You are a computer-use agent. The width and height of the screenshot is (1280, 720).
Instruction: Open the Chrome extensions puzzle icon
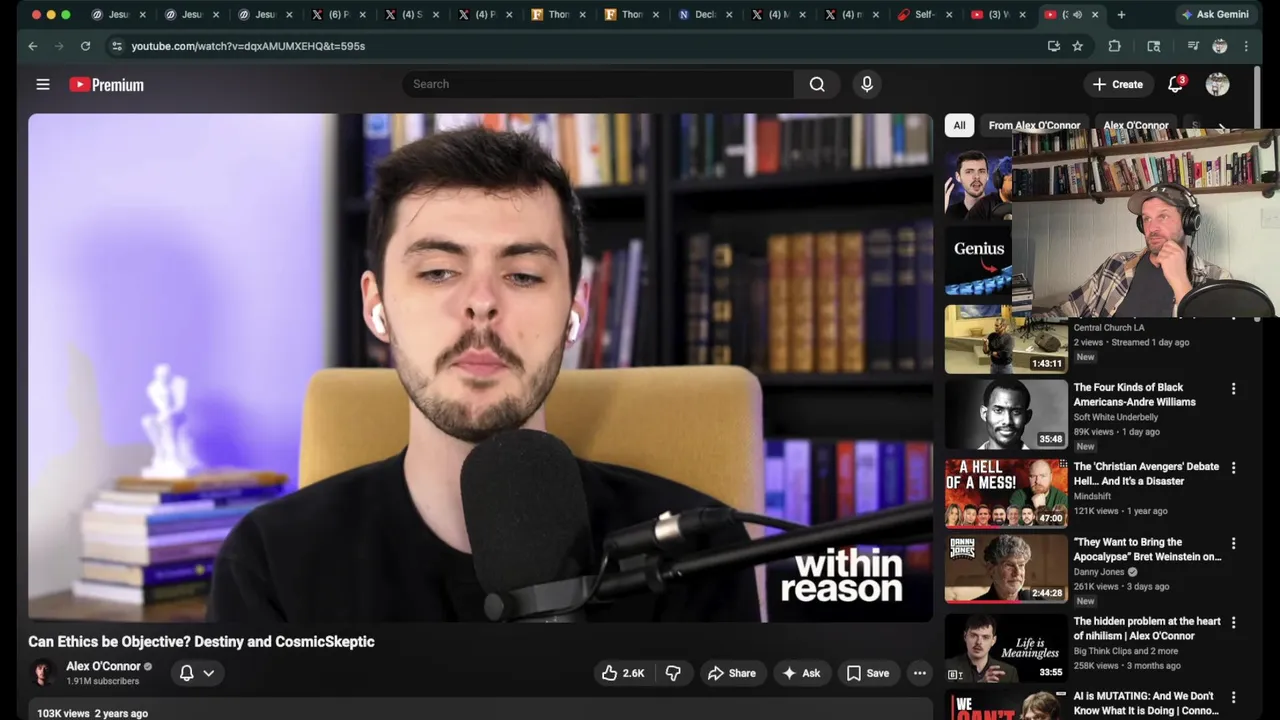[1115, 46]
